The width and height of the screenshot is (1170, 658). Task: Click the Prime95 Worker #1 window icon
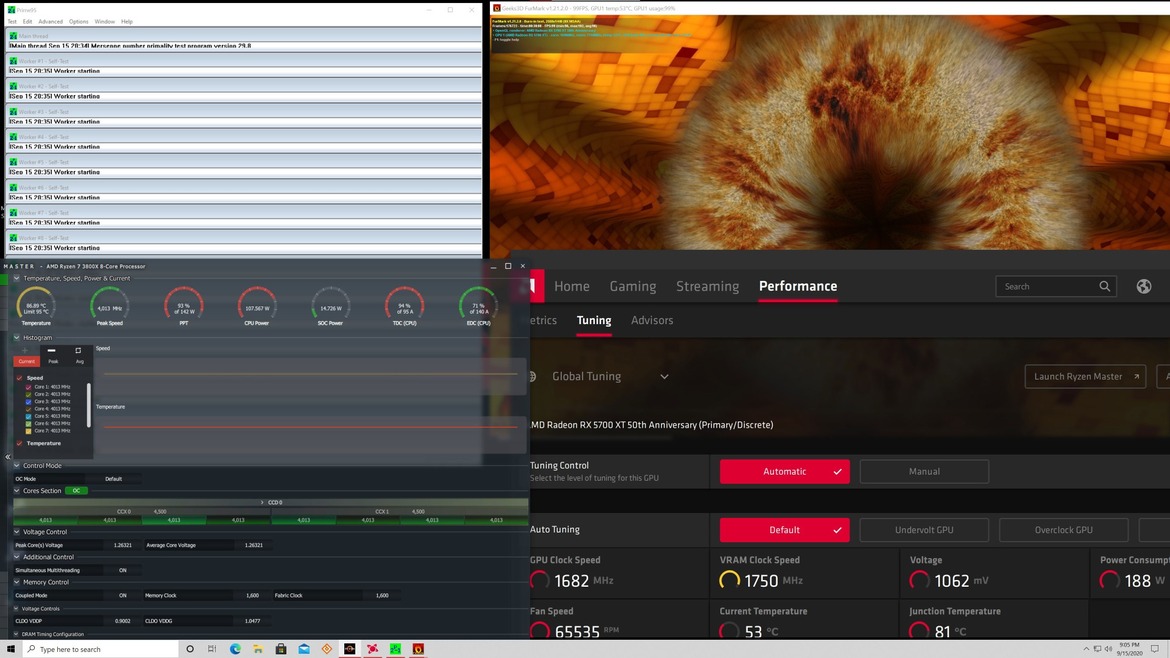click(13, 61)
